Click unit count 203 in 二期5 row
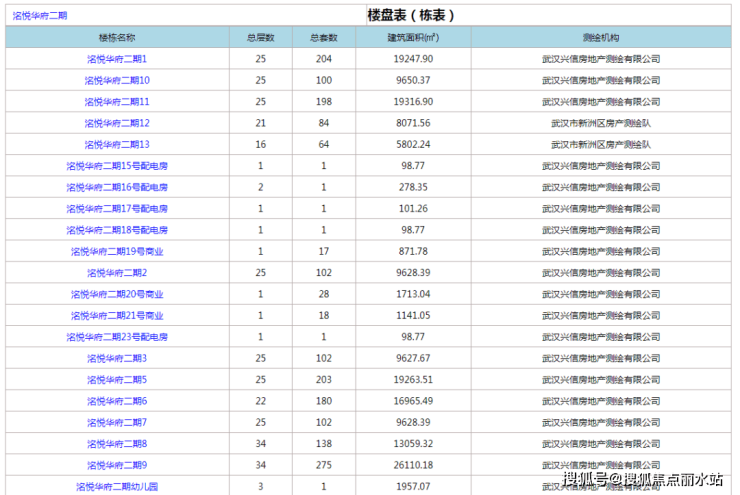The image size is (740, 495). [x=324, y=380]
